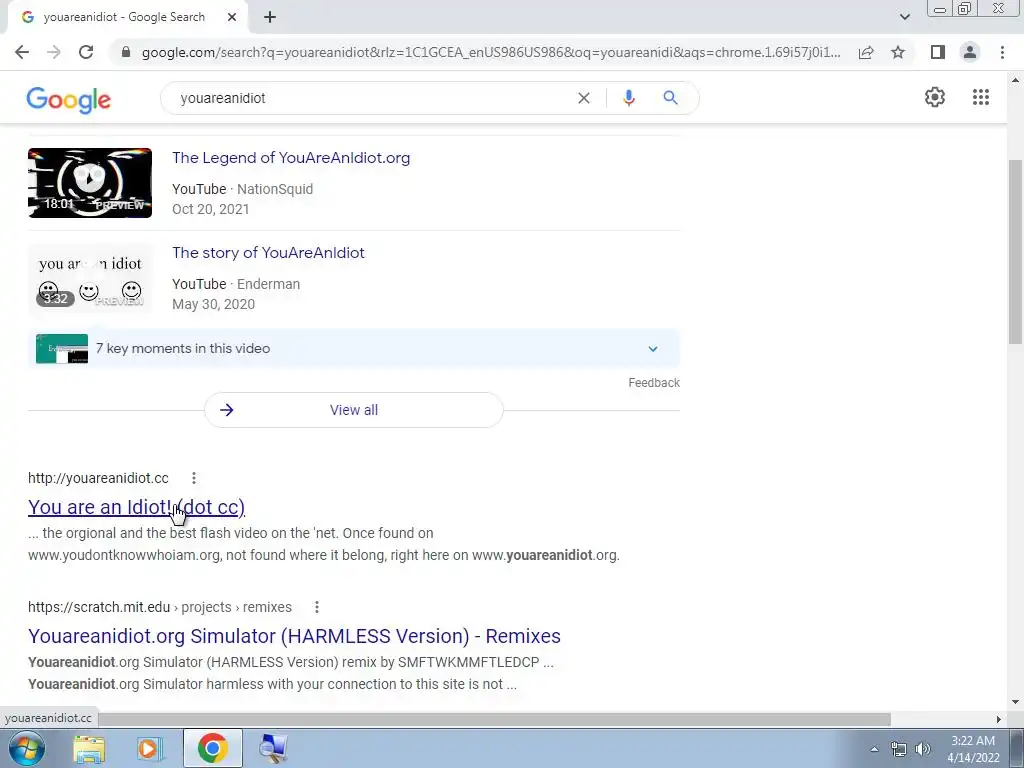The height and width of the screenshot is (768, 1024).
Task: Click the scratch.mit.edu breadcrumb URL
Action: [159, 607]
